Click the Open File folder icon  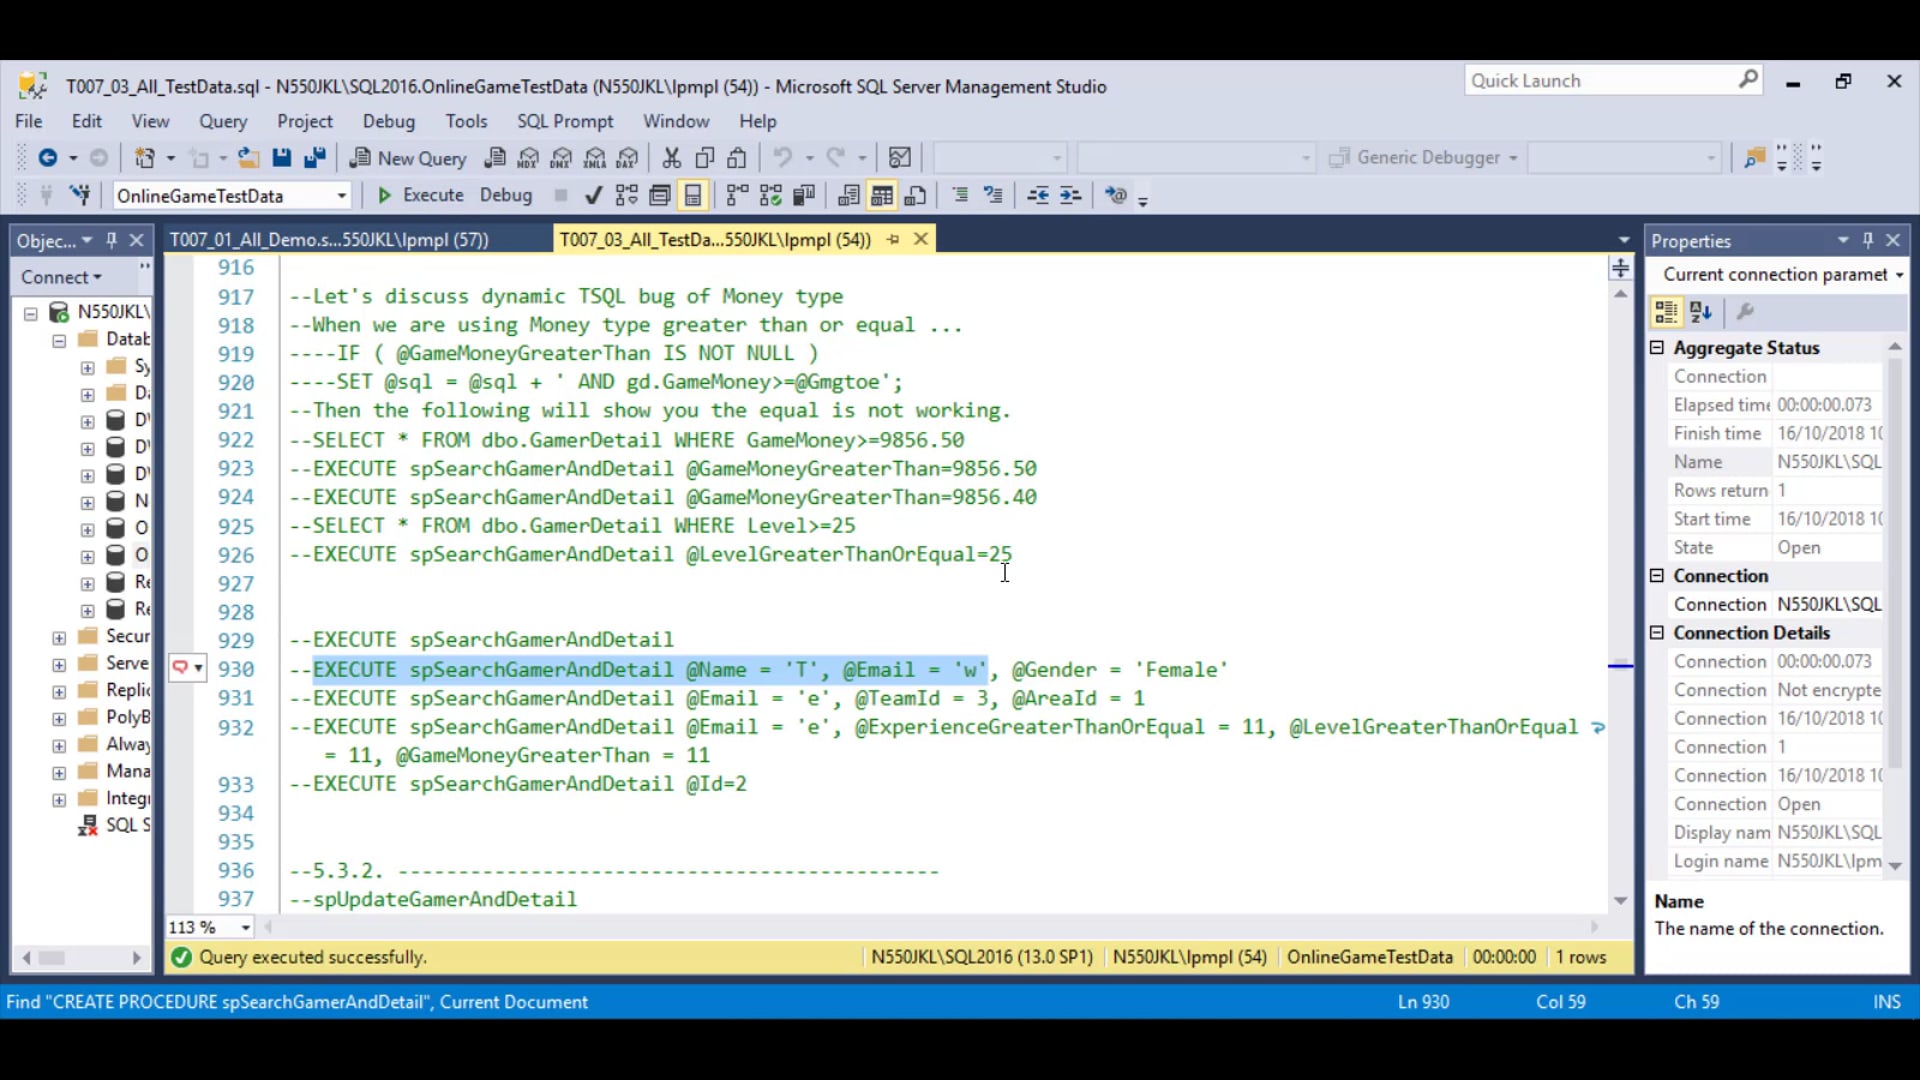(x=248, y=158)
